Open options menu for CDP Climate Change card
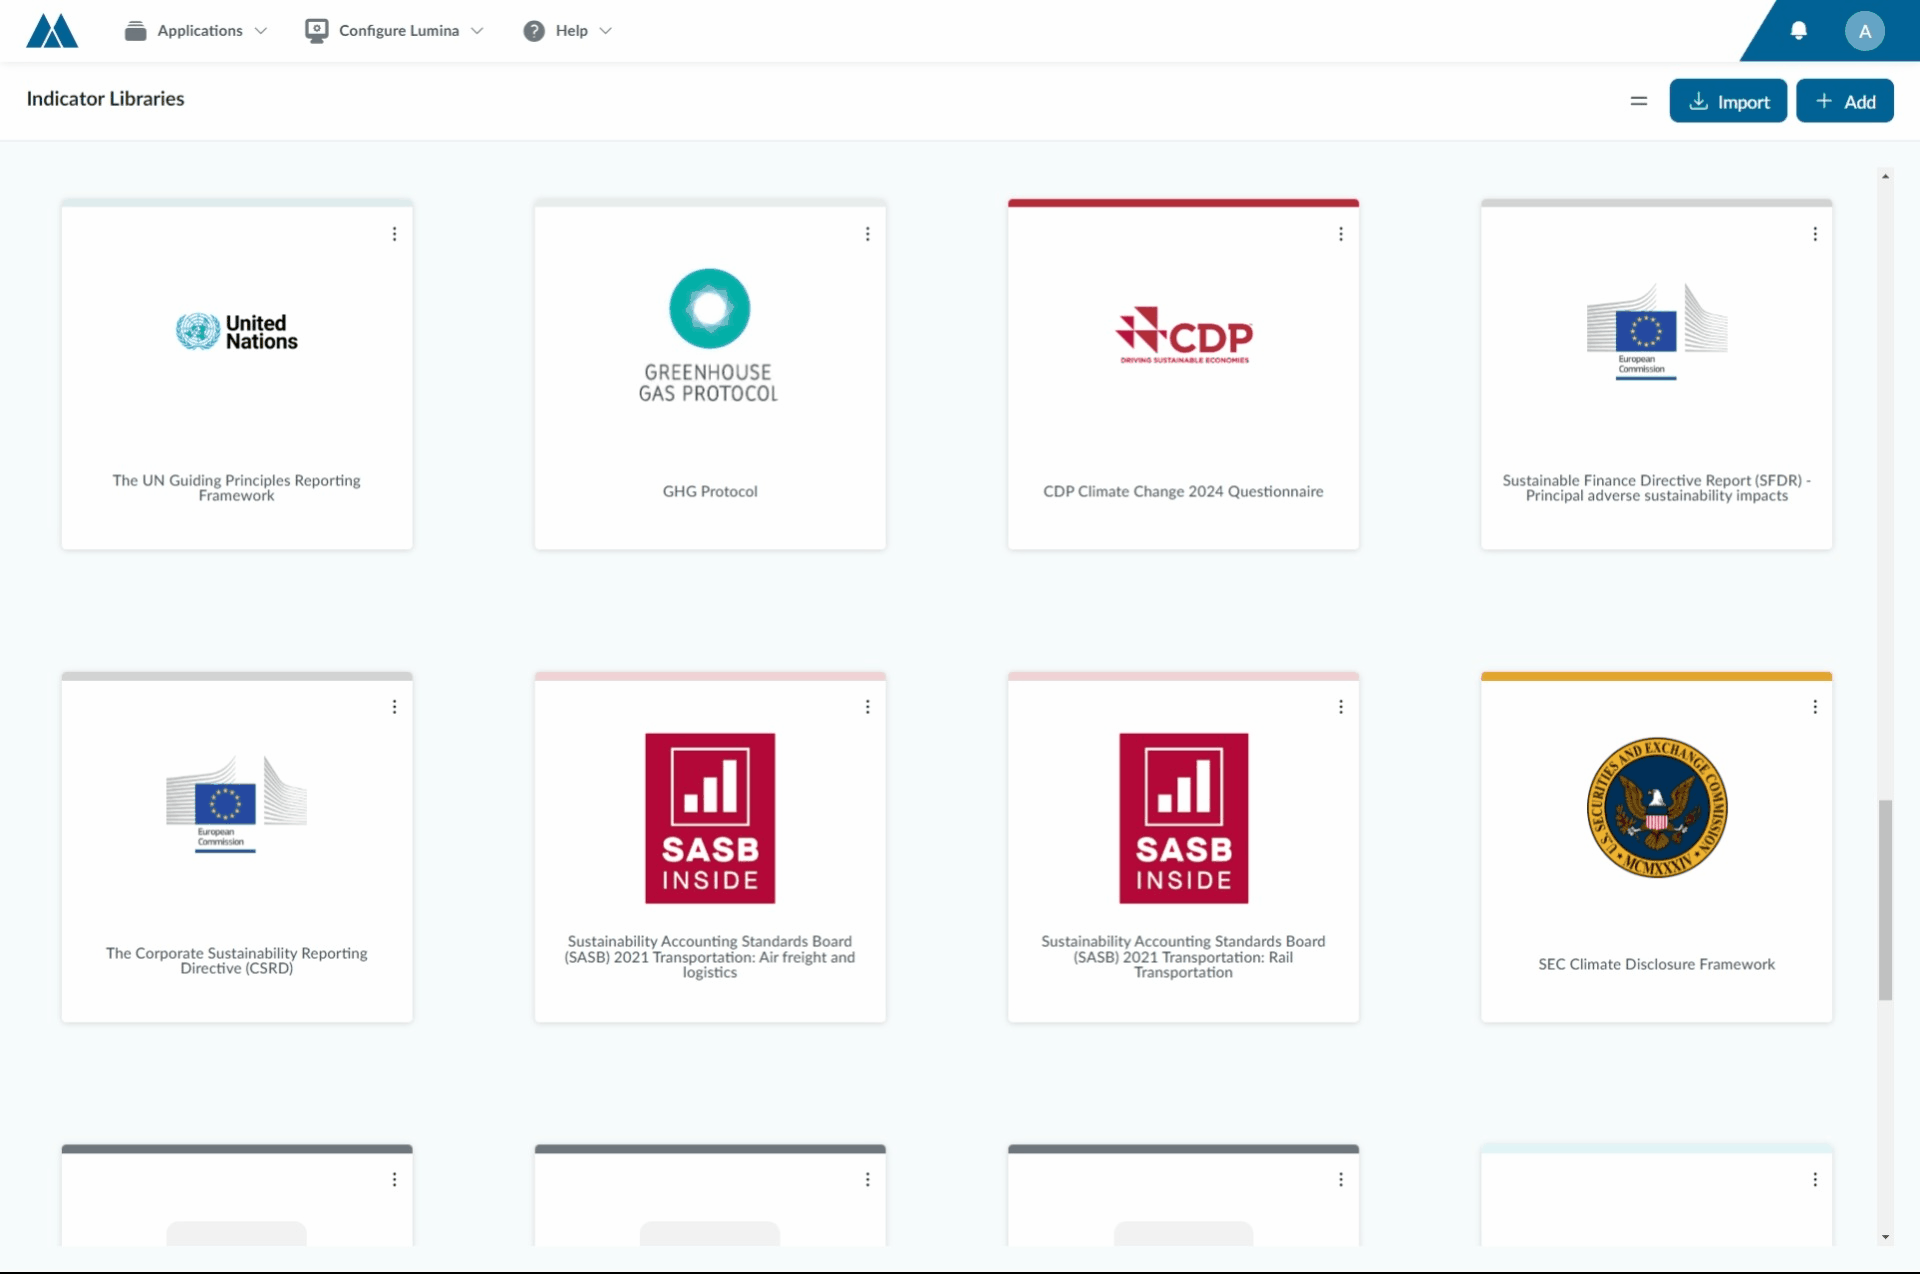The height and width of the screenshot is (1274, 1920). [1340, 234]
